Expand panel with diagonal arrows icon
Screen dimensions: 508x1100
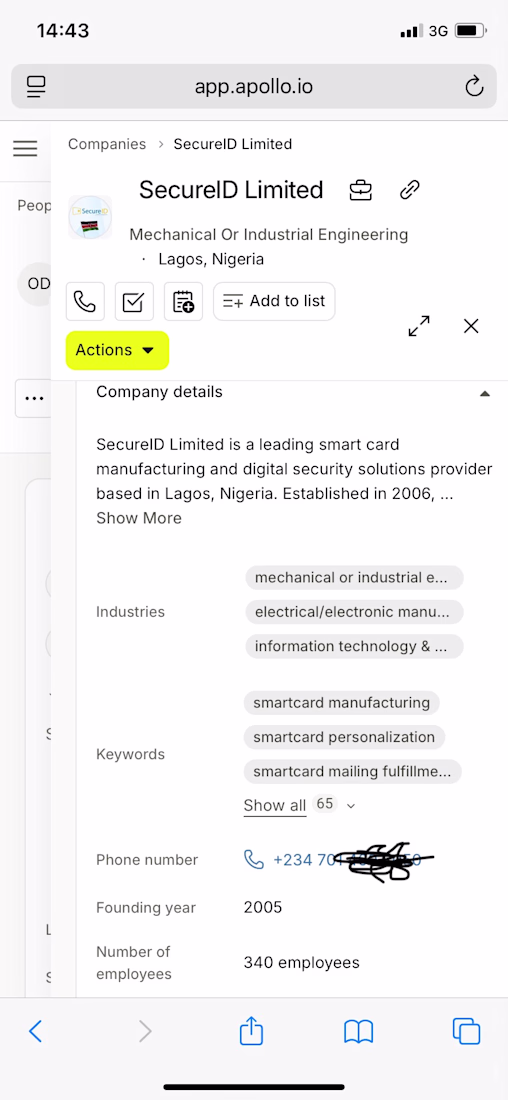[419, 326]
